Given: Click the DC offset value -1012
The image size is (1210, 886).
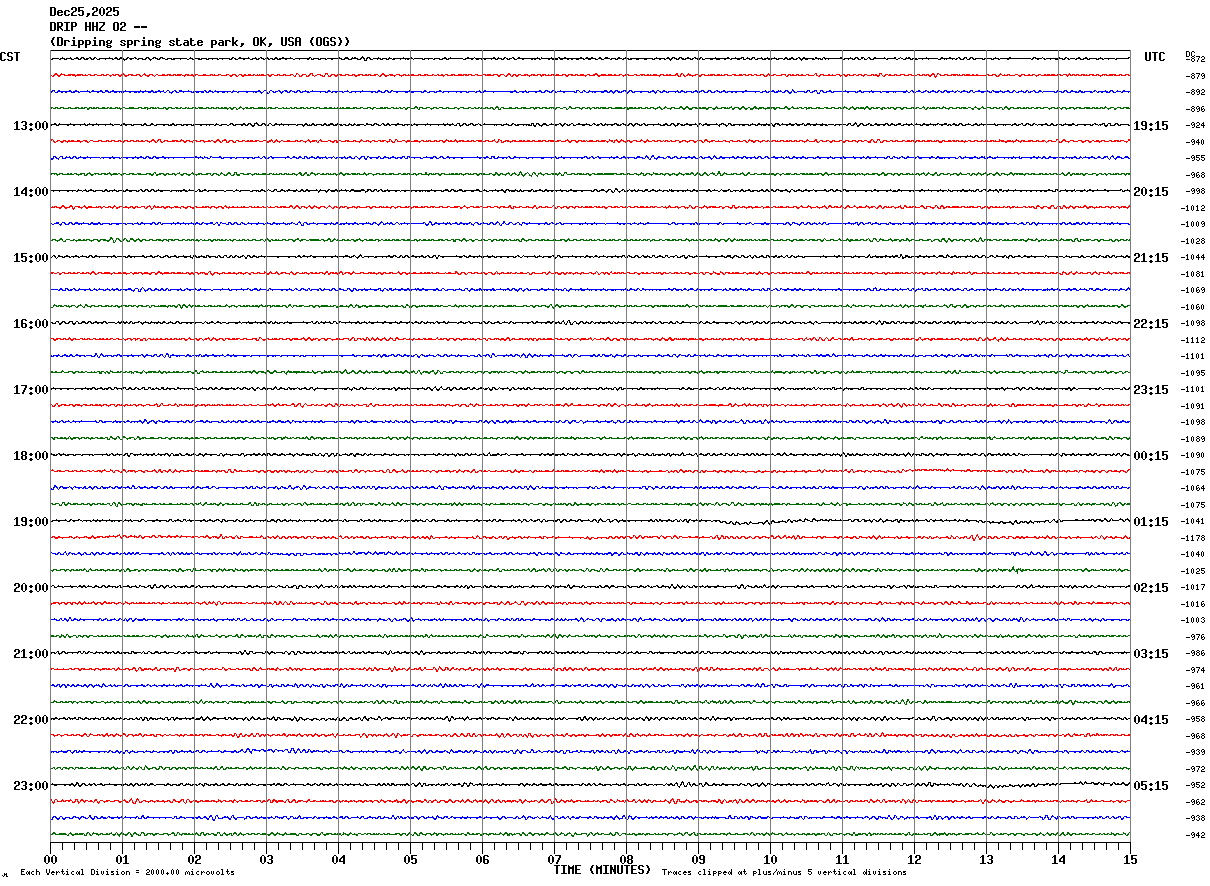Looking at the screenshot, I should coord(1193,208).
